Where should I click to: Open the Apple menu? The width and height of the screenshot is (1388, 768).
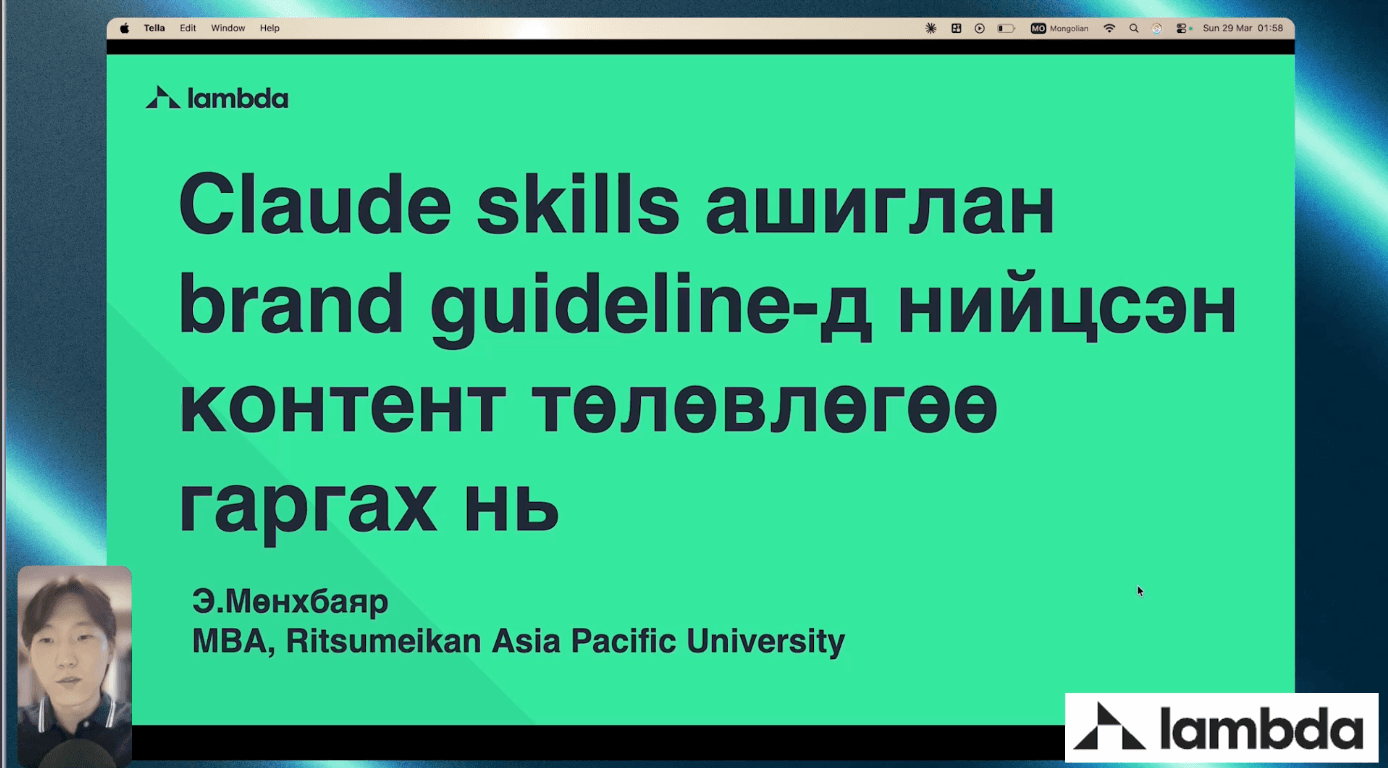[123, 28]
